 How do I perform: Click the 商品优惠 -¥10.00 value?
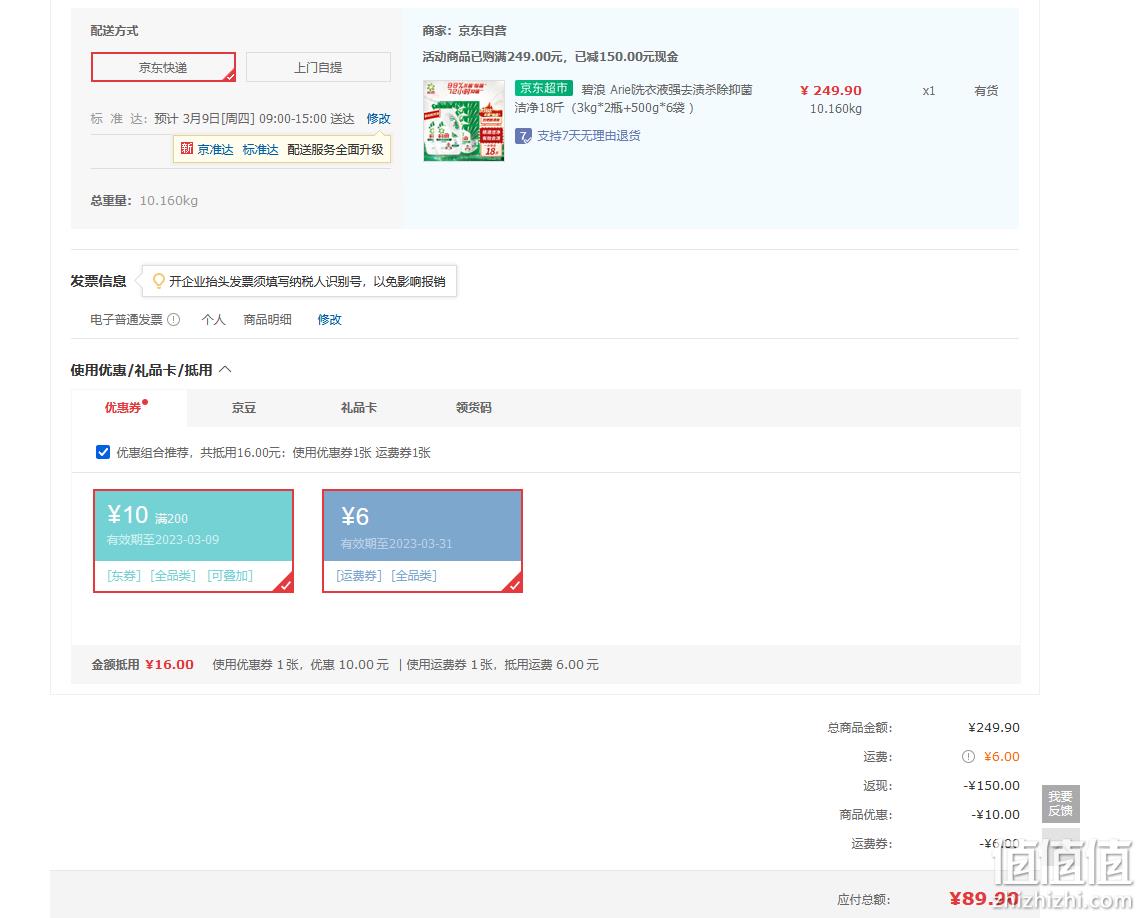[996, 815]
